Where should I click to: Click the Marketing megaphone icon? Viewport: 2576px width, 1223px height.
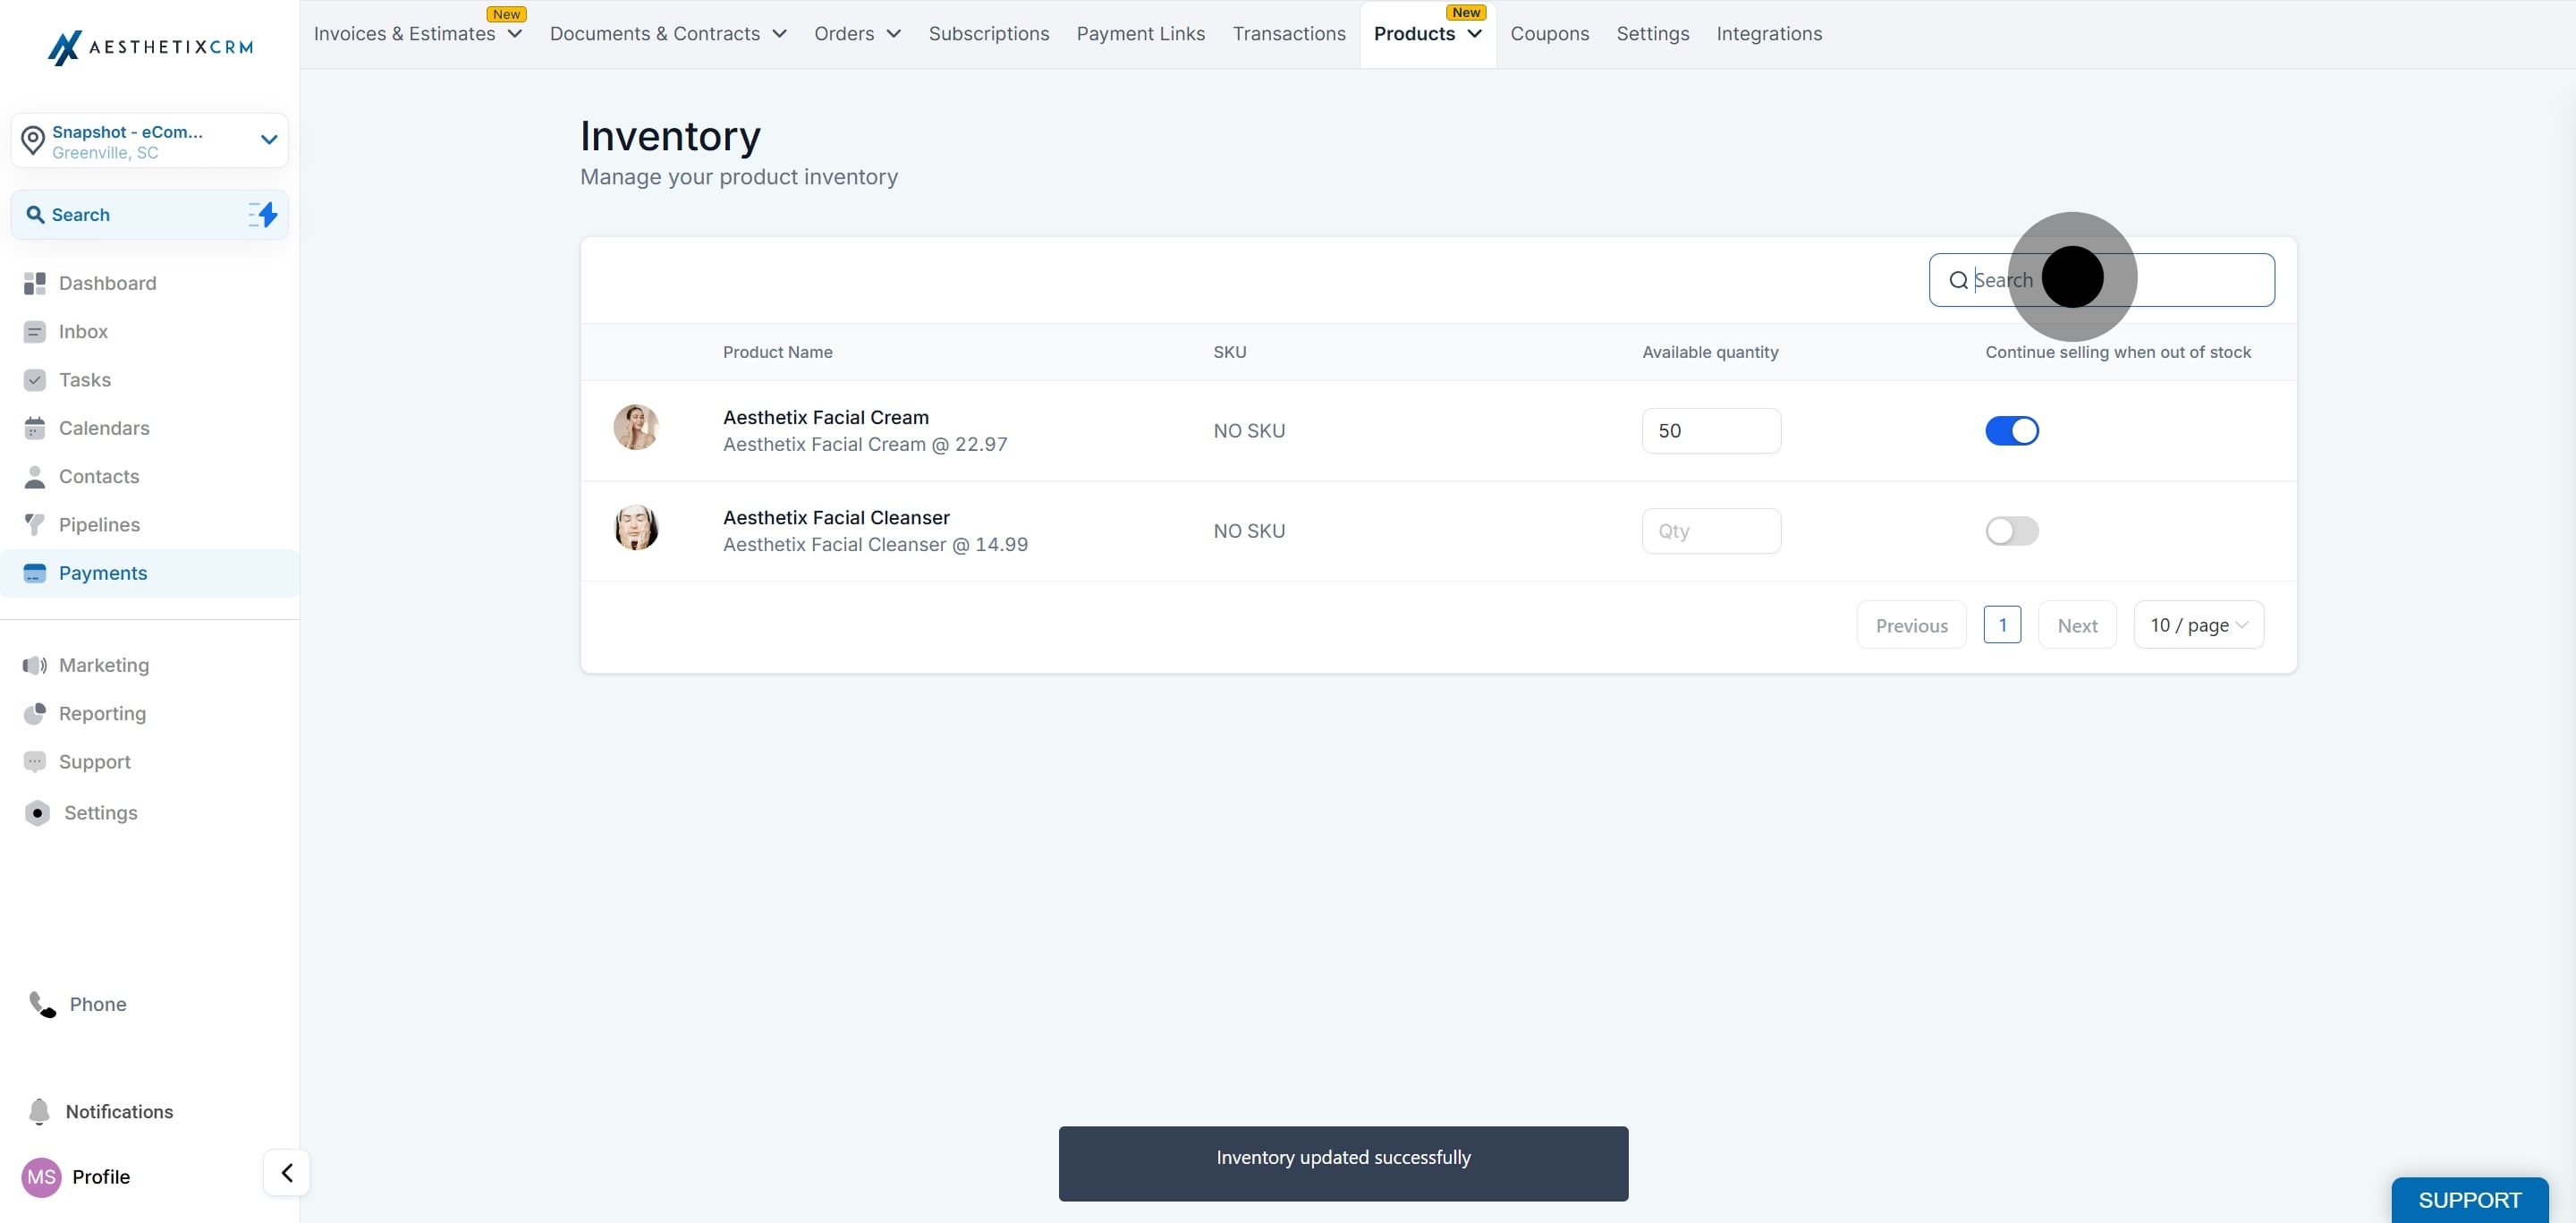click(x=35, y=665)
